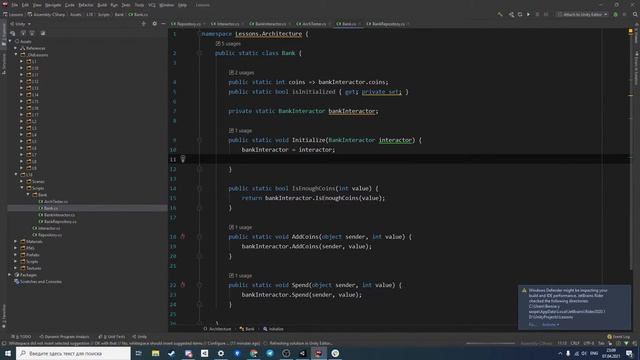Open the Unity view dropdown in Explorer
Screen dimensions: 640x360
[x=20, y=24]
